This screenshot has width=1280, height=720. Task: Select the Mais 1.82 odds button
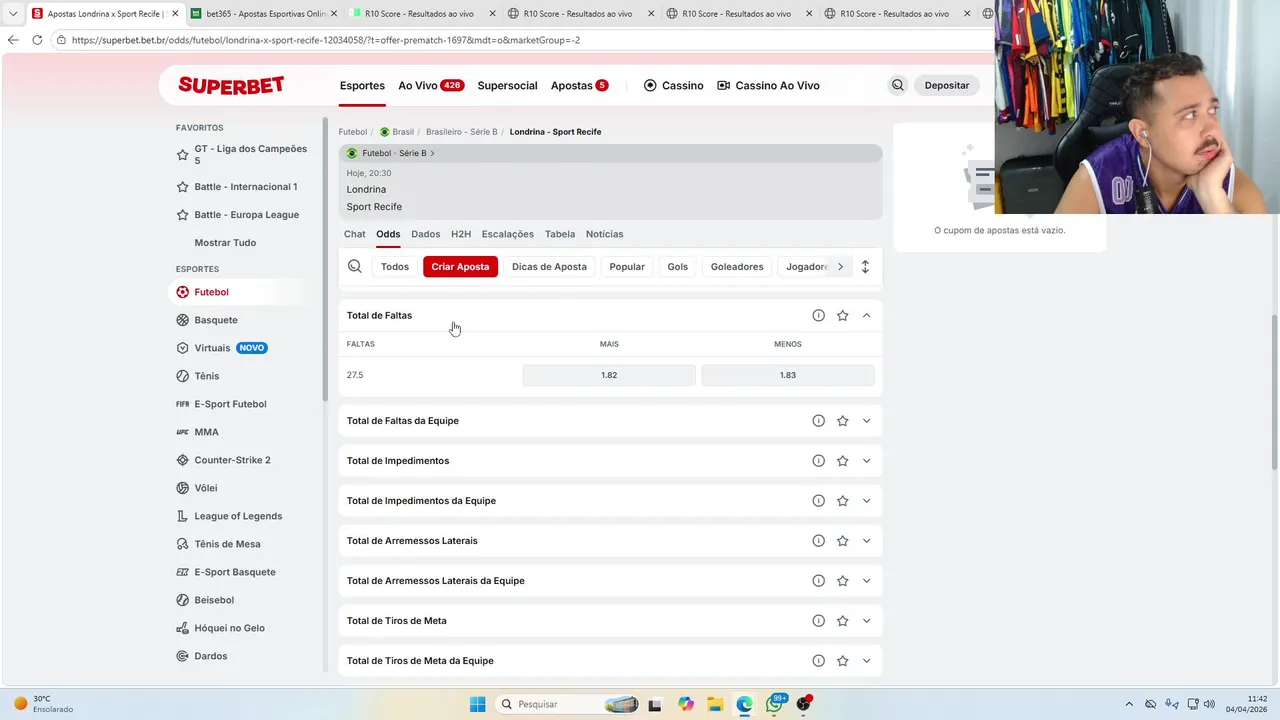pos(609,375)
